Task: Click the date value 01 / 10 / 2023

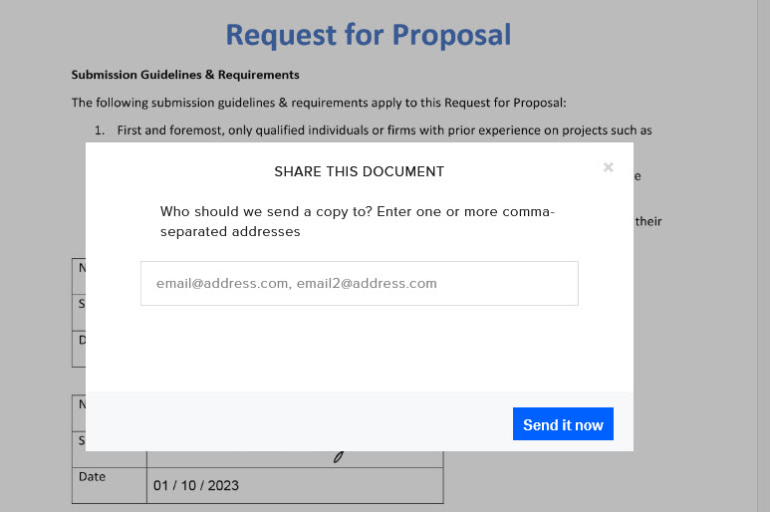Action: (196, 486)
